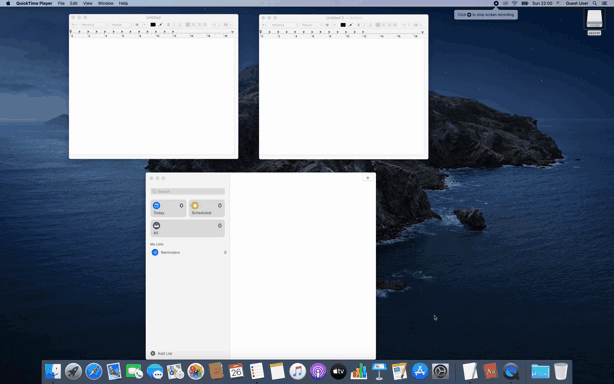Screen dimensions: 614x384
Task: Select the Today smart list tile
Action: [x=168, y=208]
